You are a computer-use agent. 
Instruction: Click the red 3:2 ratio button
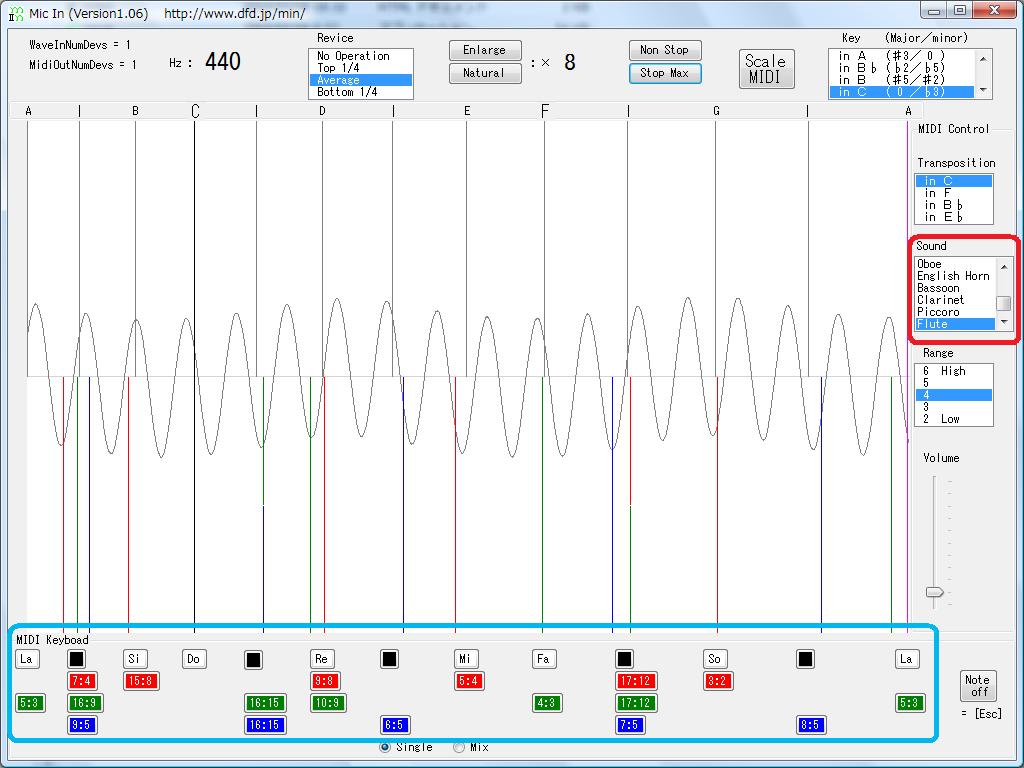718,681
